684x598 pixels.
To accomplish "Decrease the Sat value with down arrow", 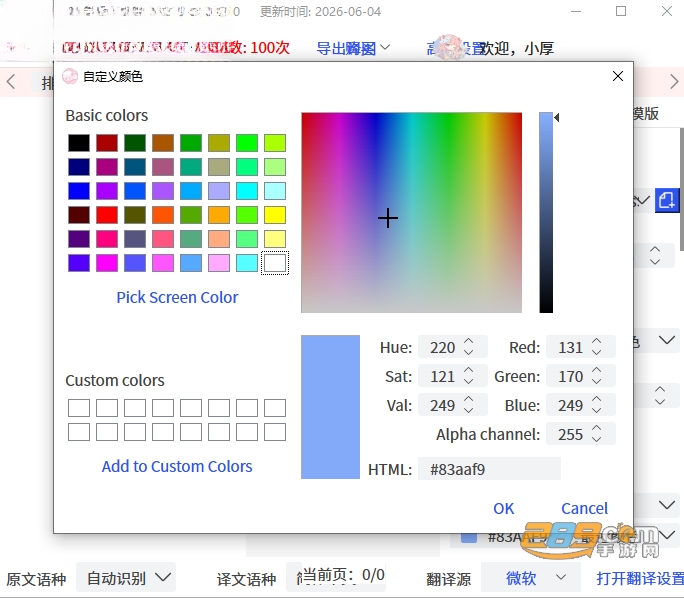I will click(x=469, y=381).
